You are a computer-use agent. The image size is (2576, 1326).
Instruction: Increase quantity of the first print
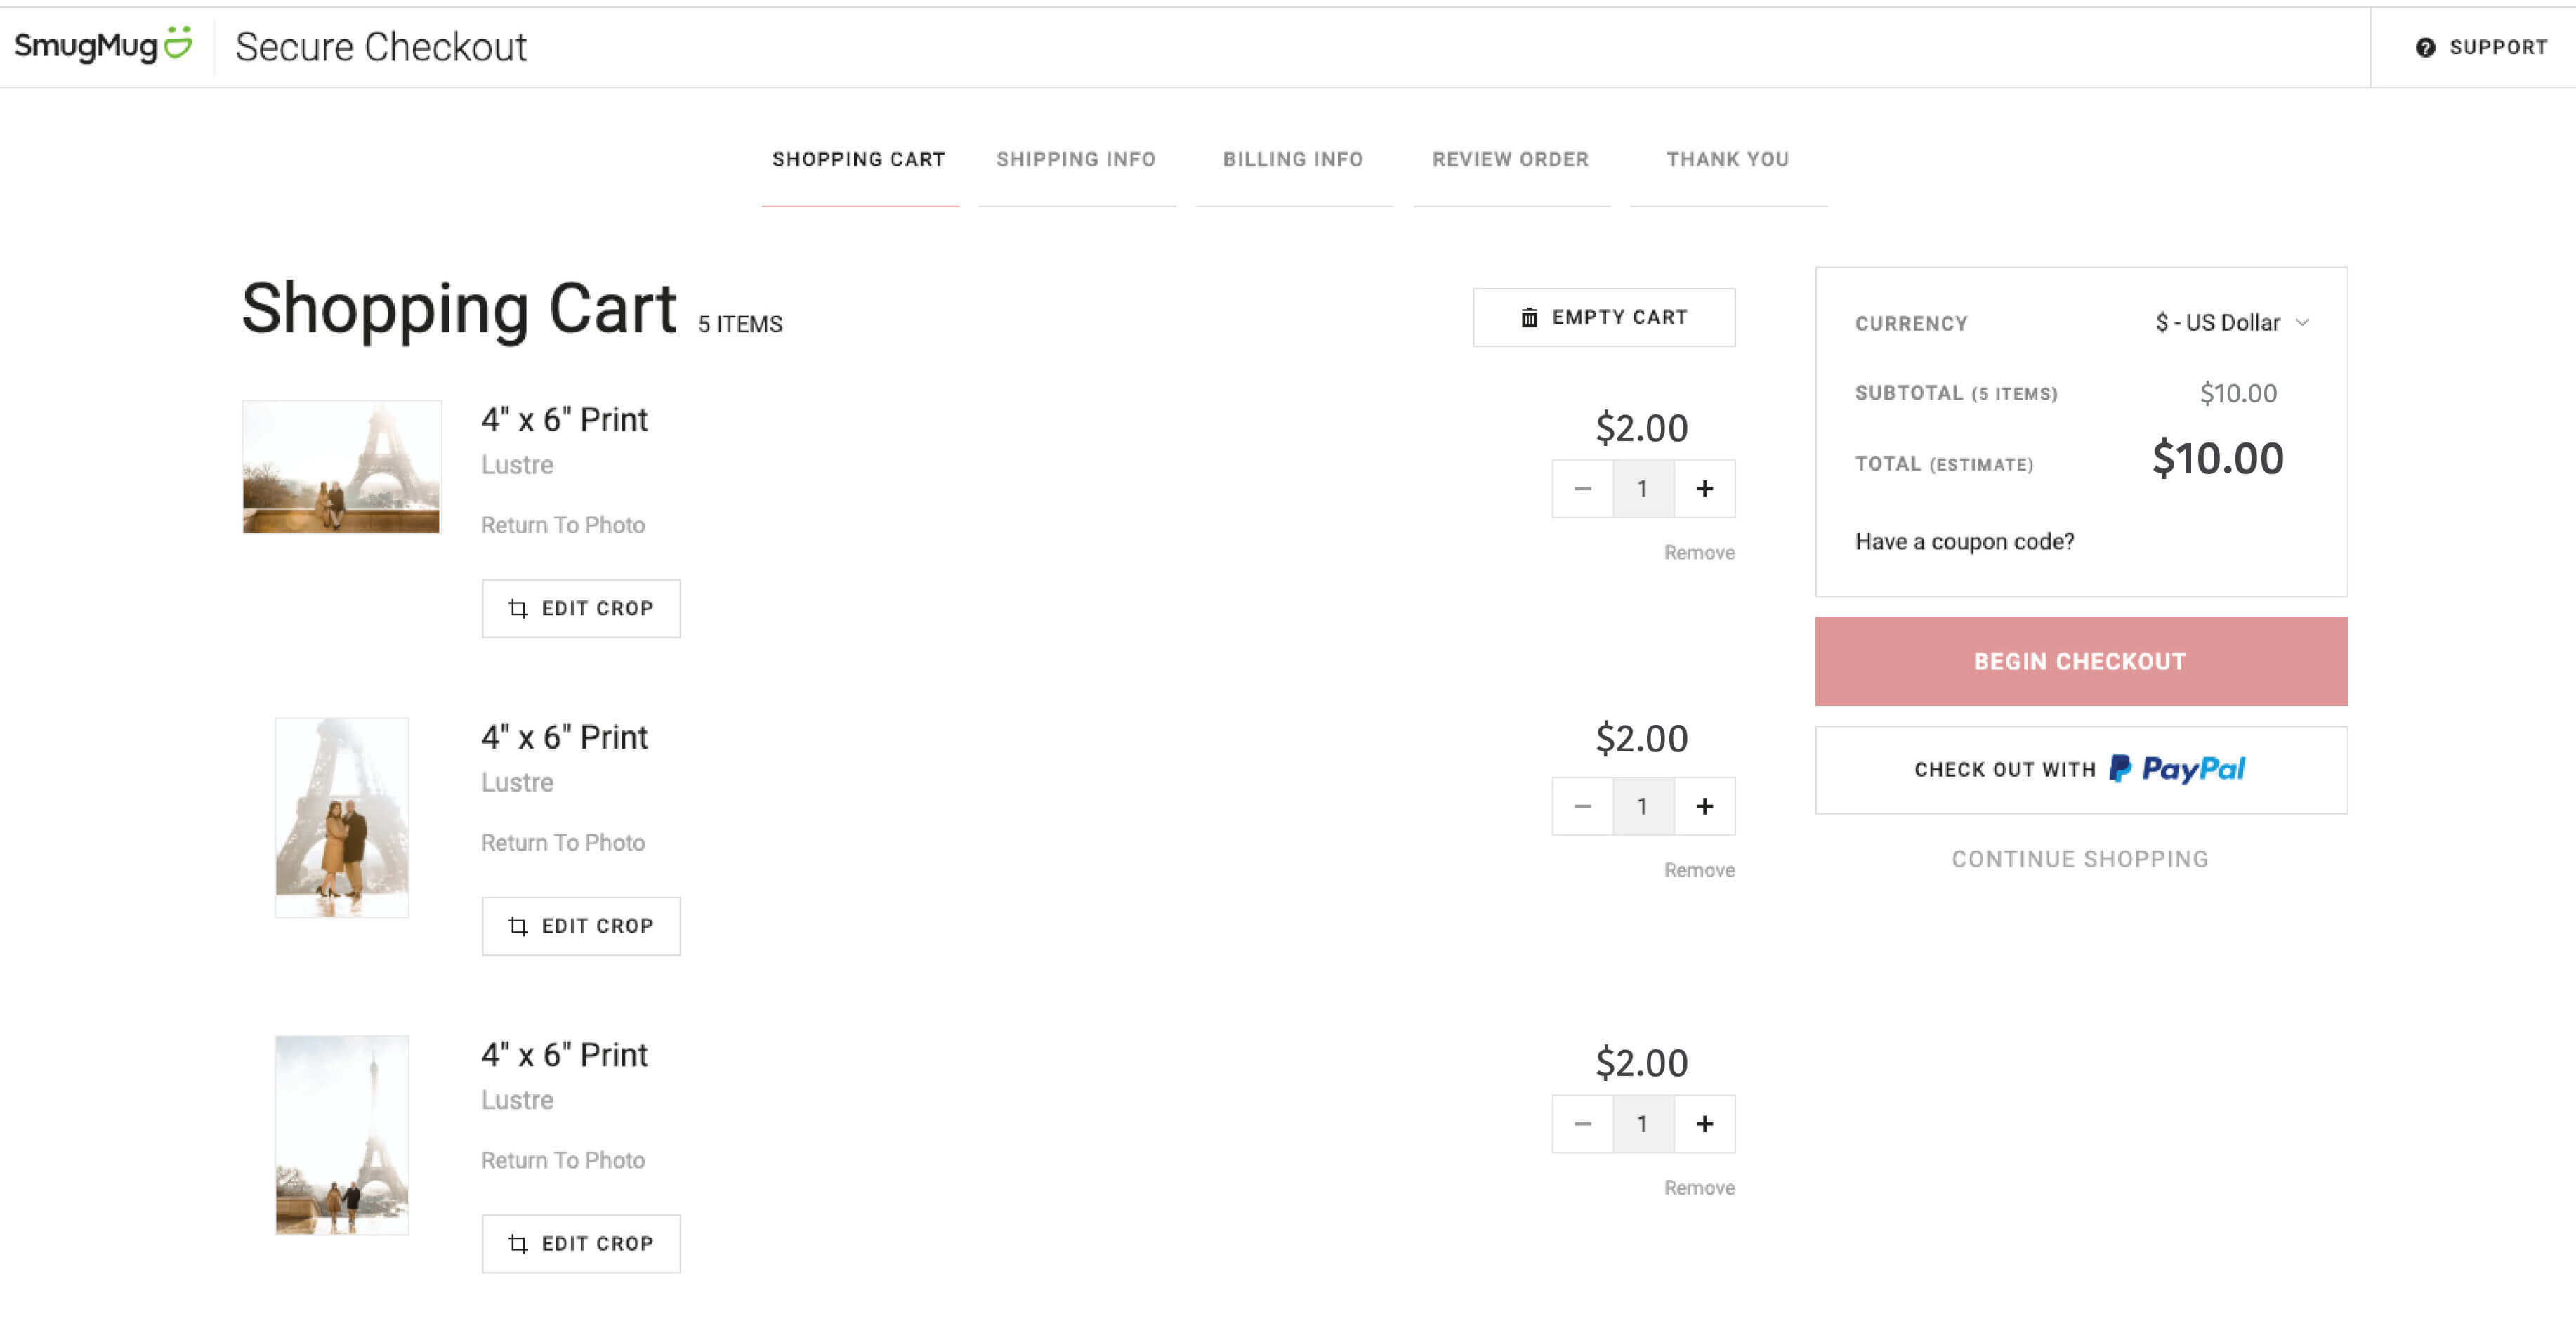click(1705, 489)
